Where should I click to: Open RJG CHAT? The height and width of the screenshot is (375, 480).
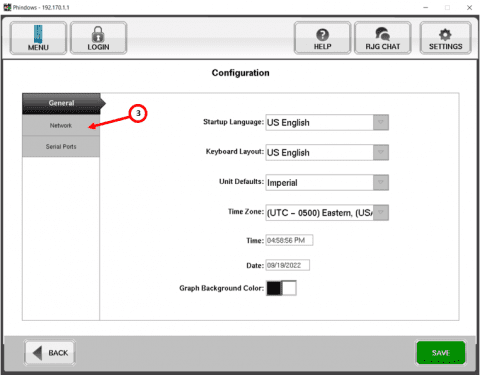(383, 38)
